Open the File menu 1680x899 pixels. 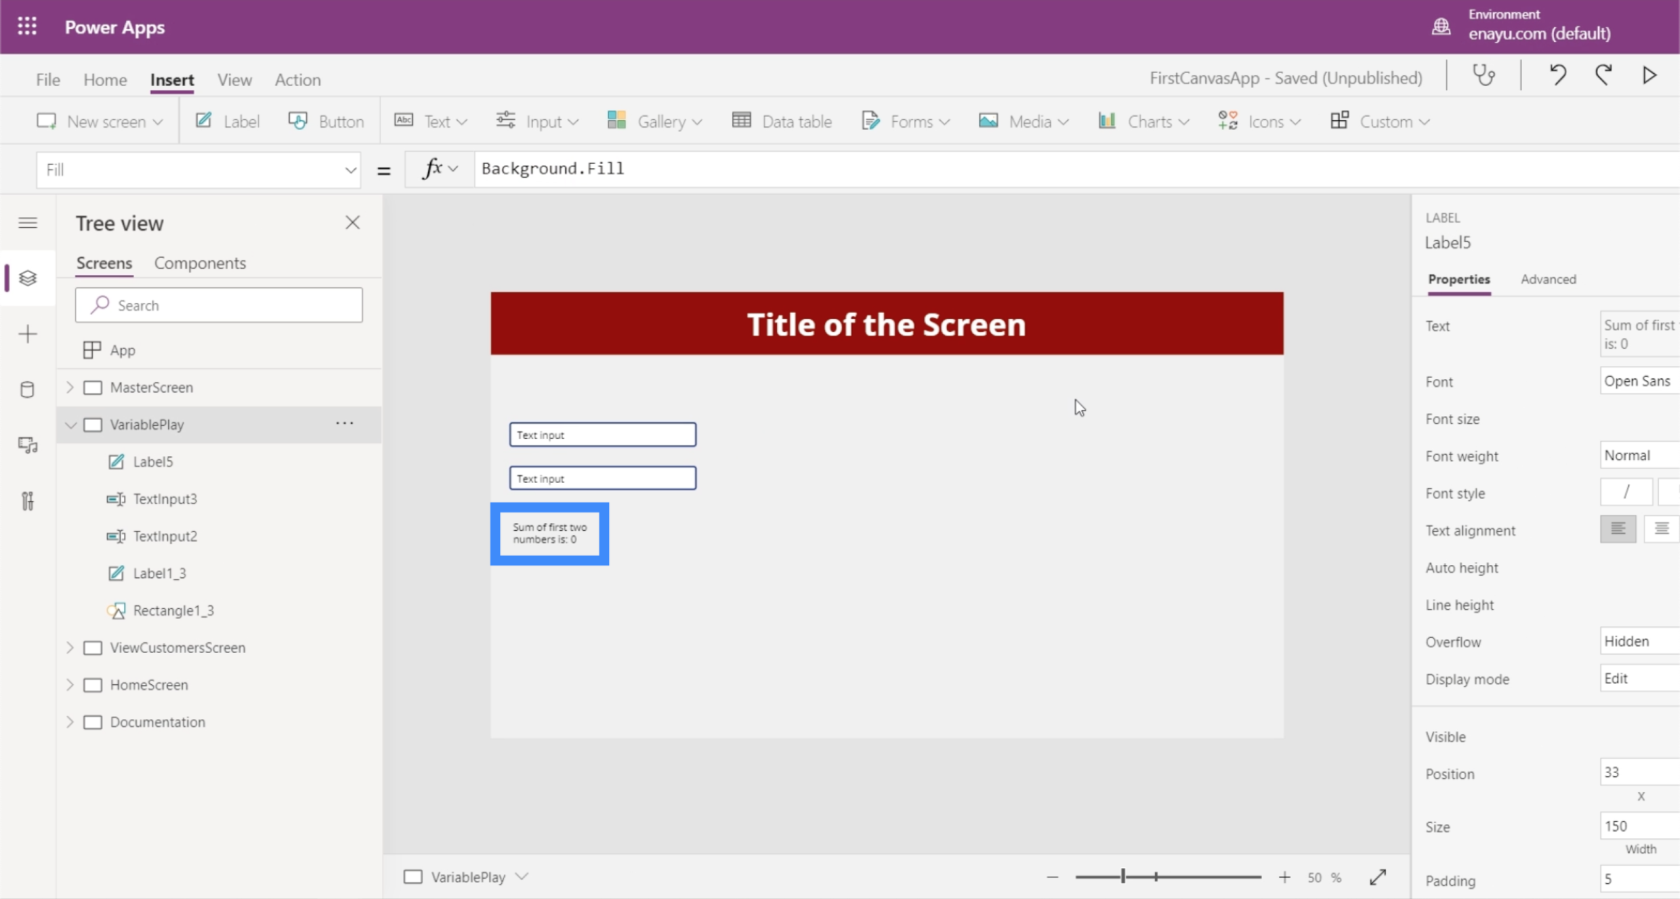[48, 80]
